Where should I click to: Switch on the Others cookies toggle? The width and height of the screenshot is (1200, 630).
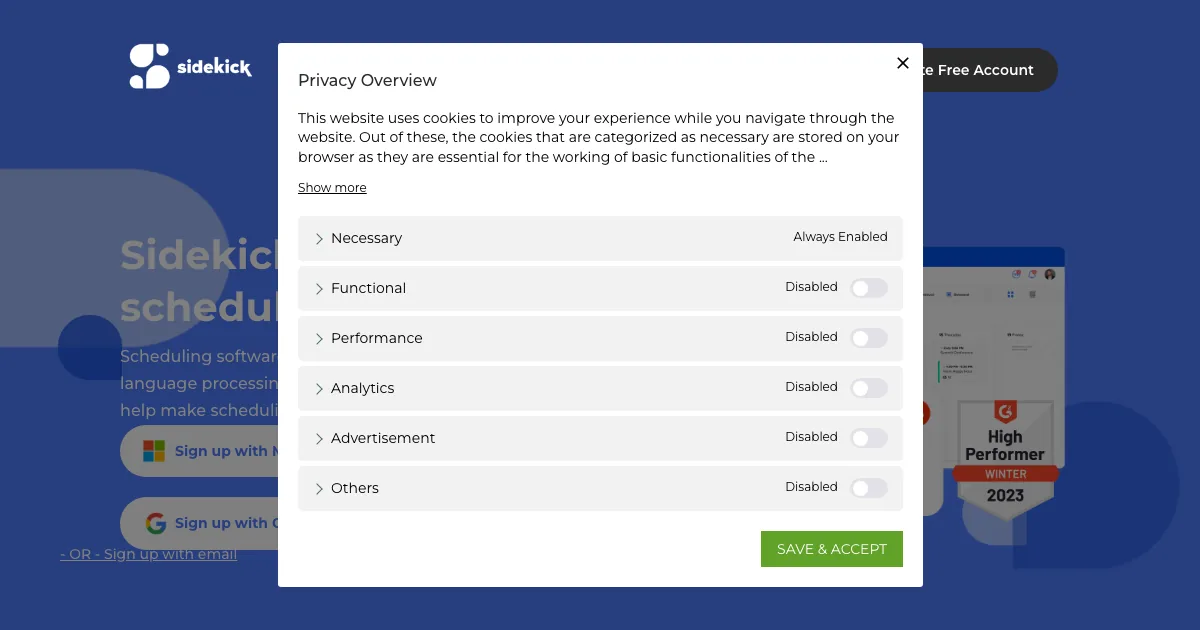(868, 488)
